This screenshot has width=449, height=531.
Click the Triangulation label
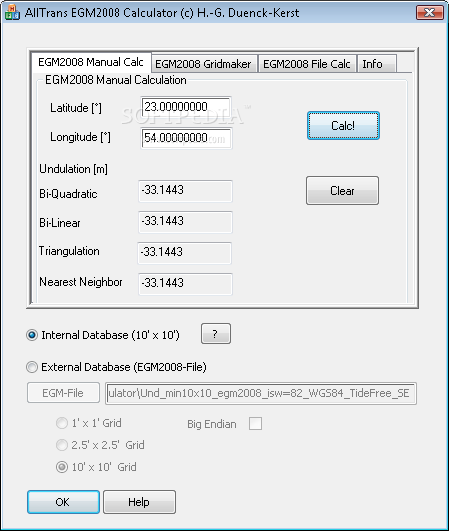click(69, 251)
